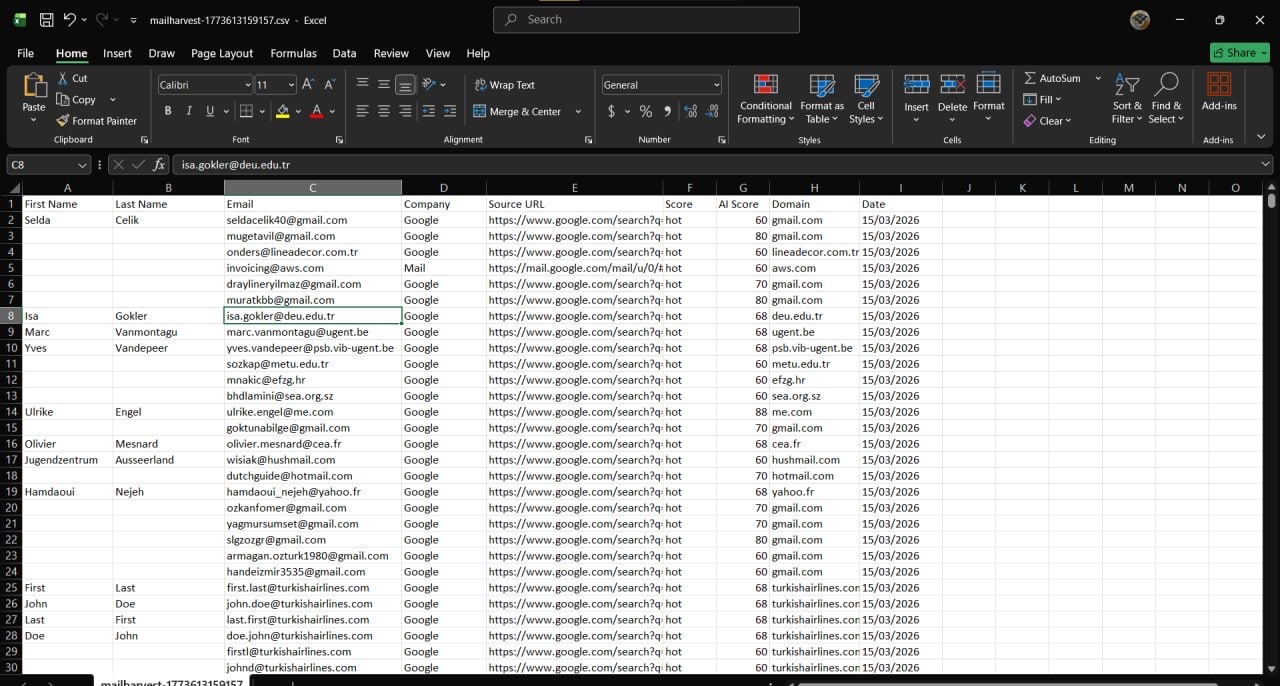The width and height of the screenshot is (1280, 686).
Task: Switch to the Formulas ribbon tab
Action: coord(293,53)
